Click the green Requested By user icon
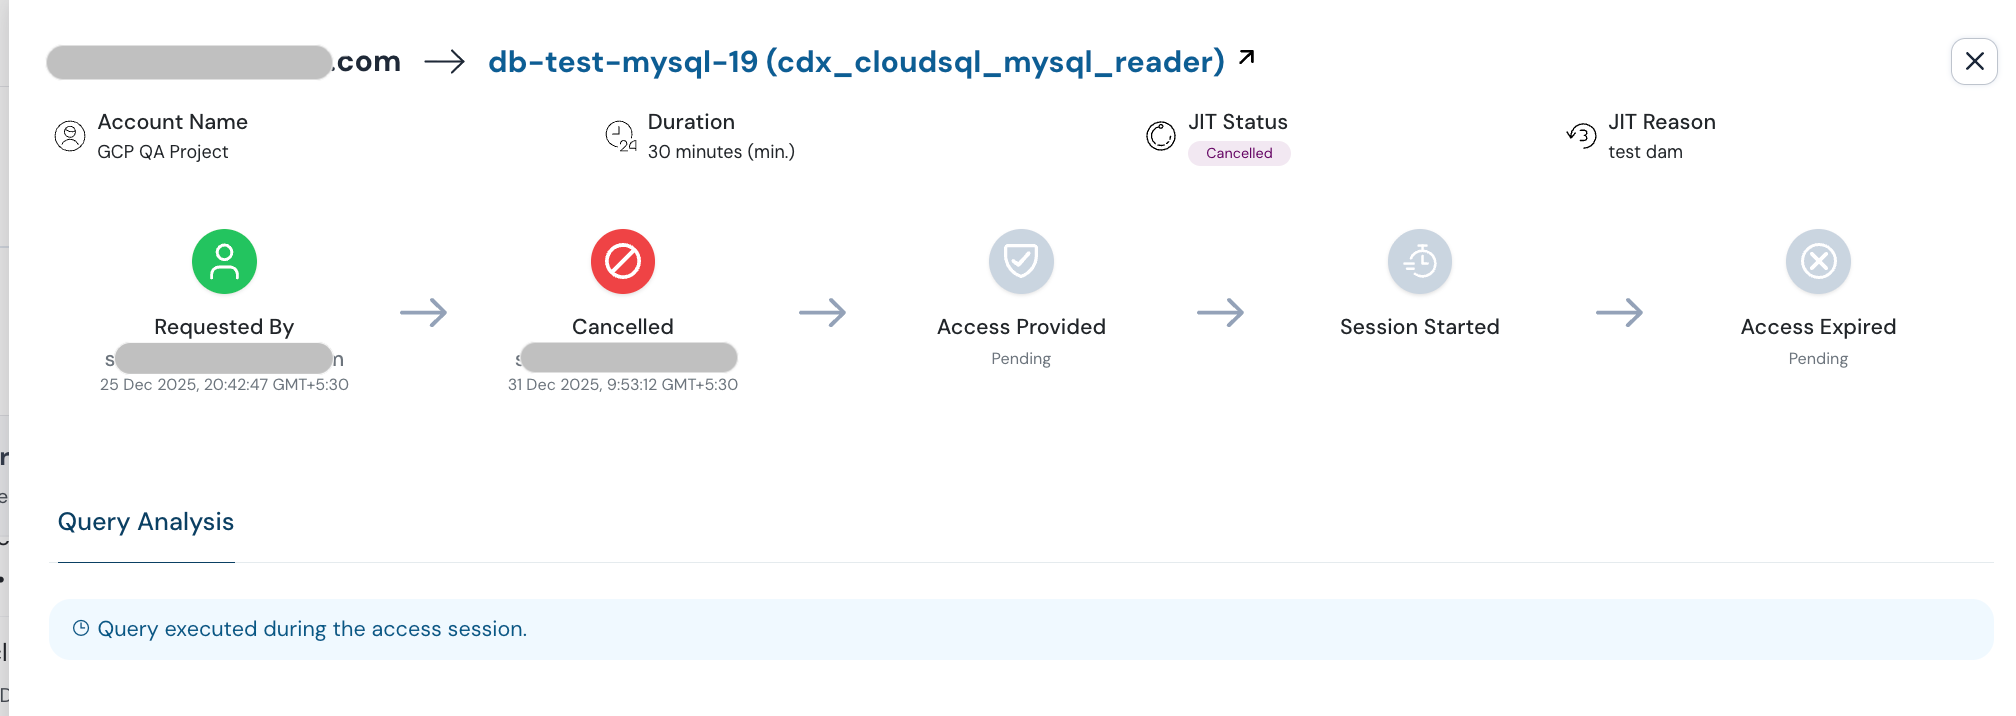The image size is (2016, 716). click(224, 262)
